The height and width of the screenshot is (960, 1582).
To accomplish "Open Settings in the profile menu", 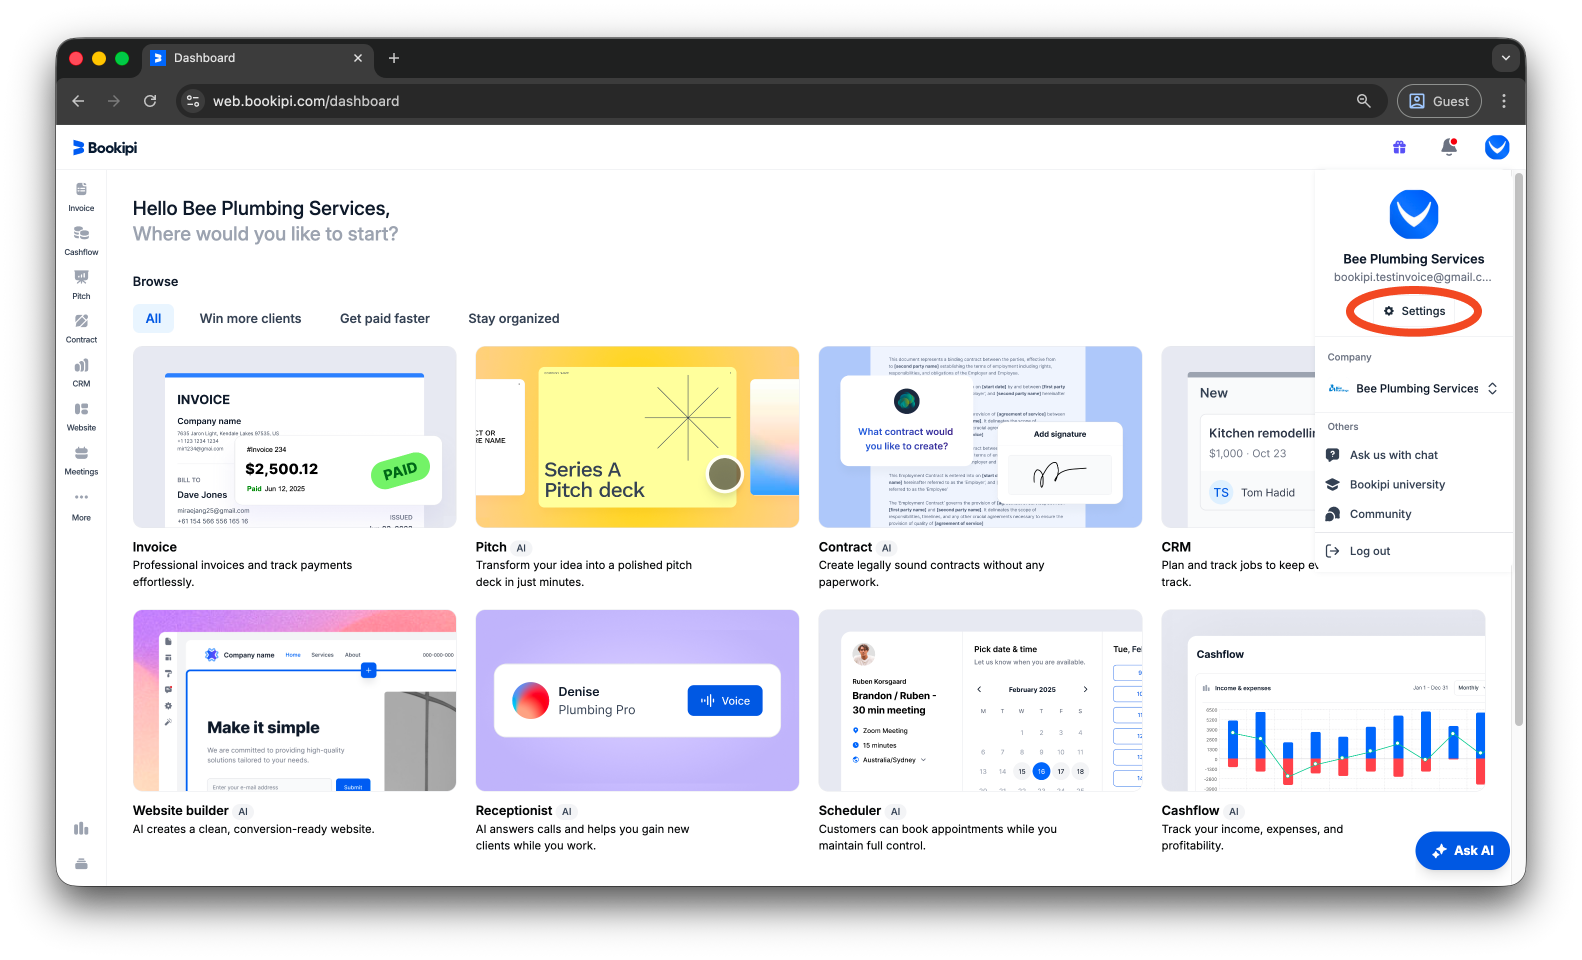I will [1414, 311].
